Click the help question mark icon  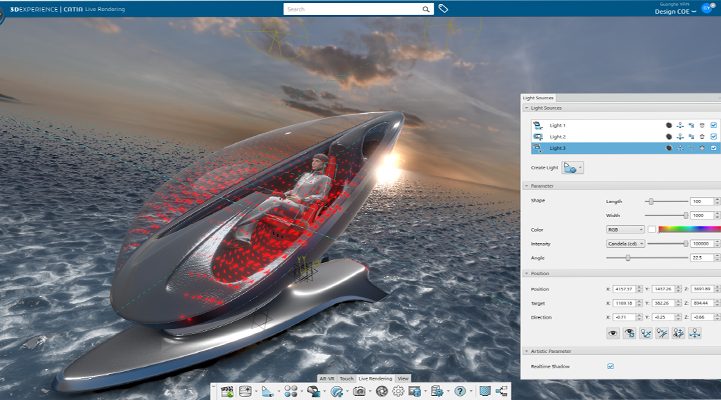(x=460, y=391)
